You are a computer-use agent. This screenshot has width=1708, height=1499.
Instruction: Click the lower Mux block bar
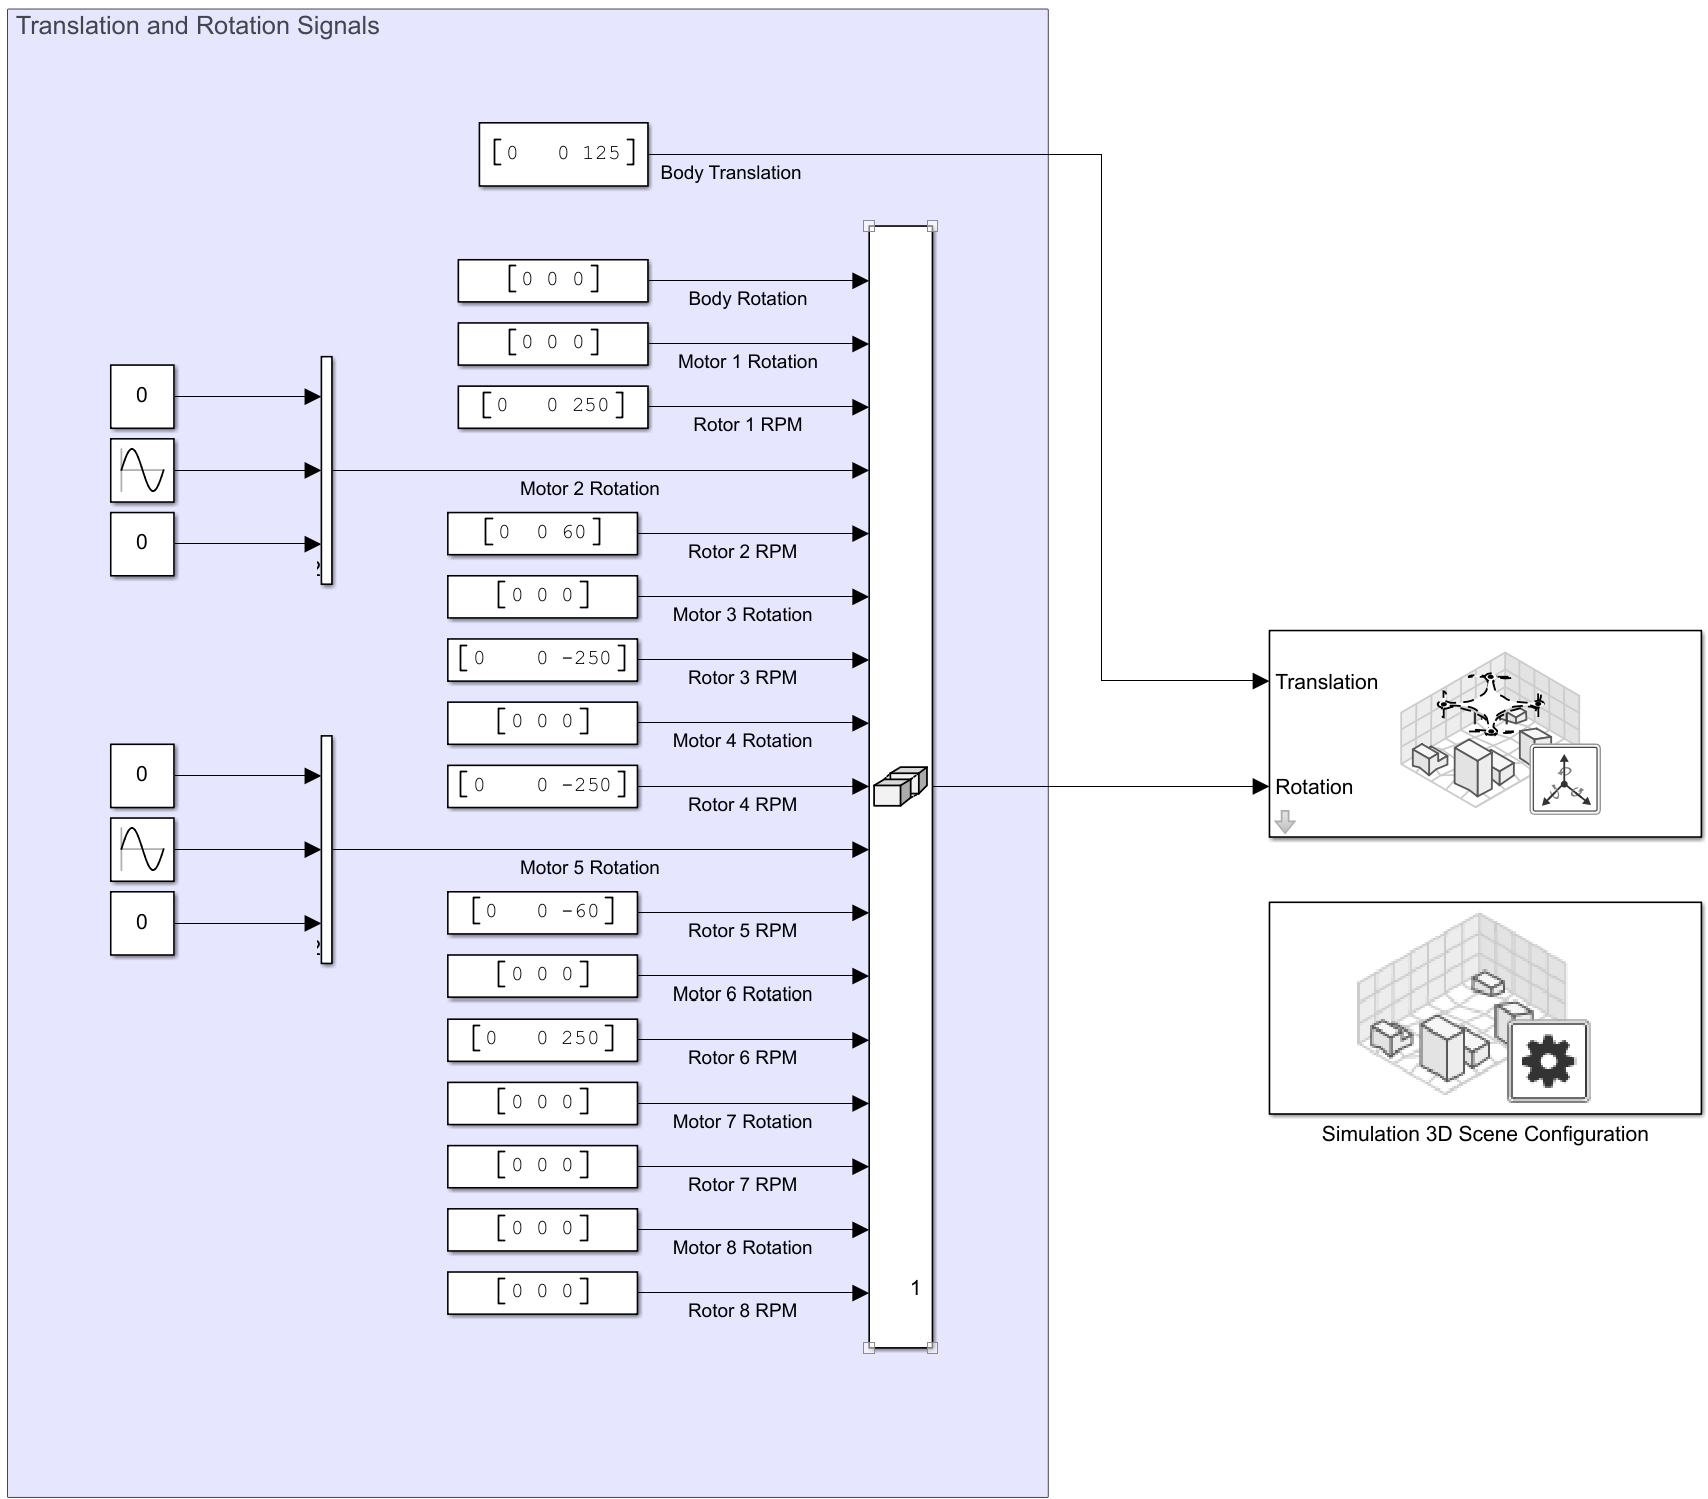325,849
